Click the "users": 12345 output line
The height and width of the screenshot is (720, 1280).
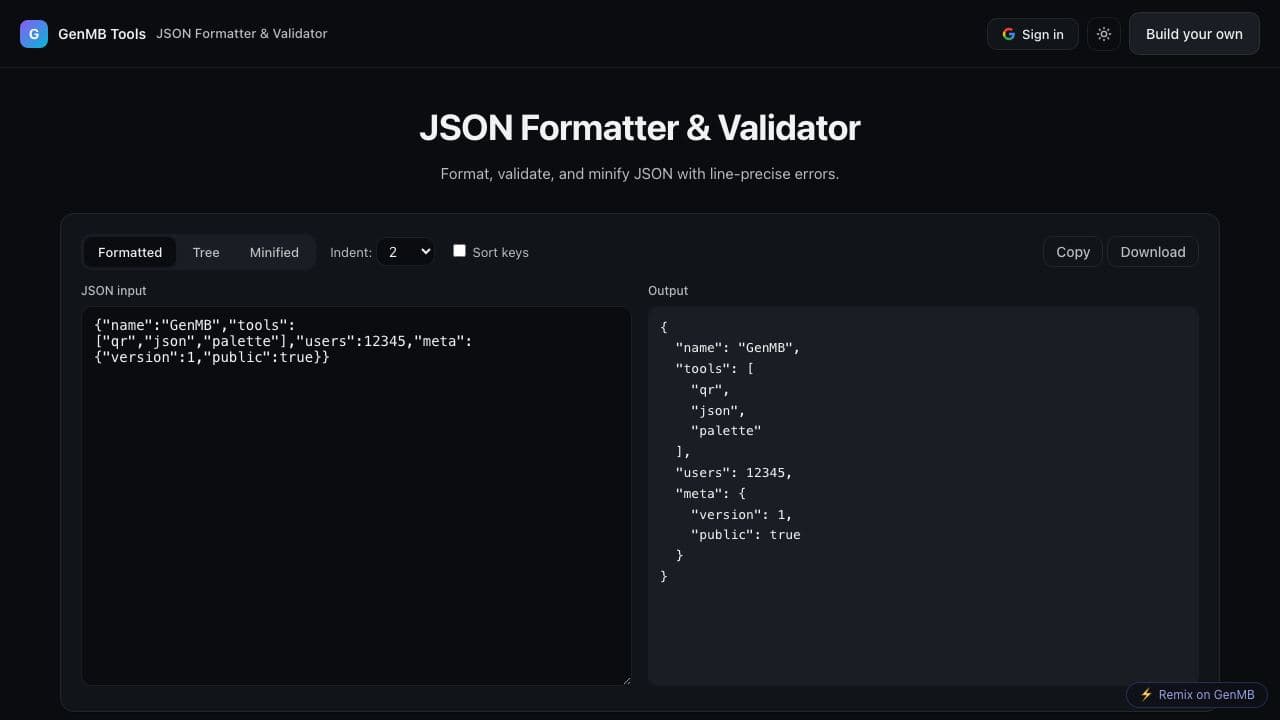[733, 473]
